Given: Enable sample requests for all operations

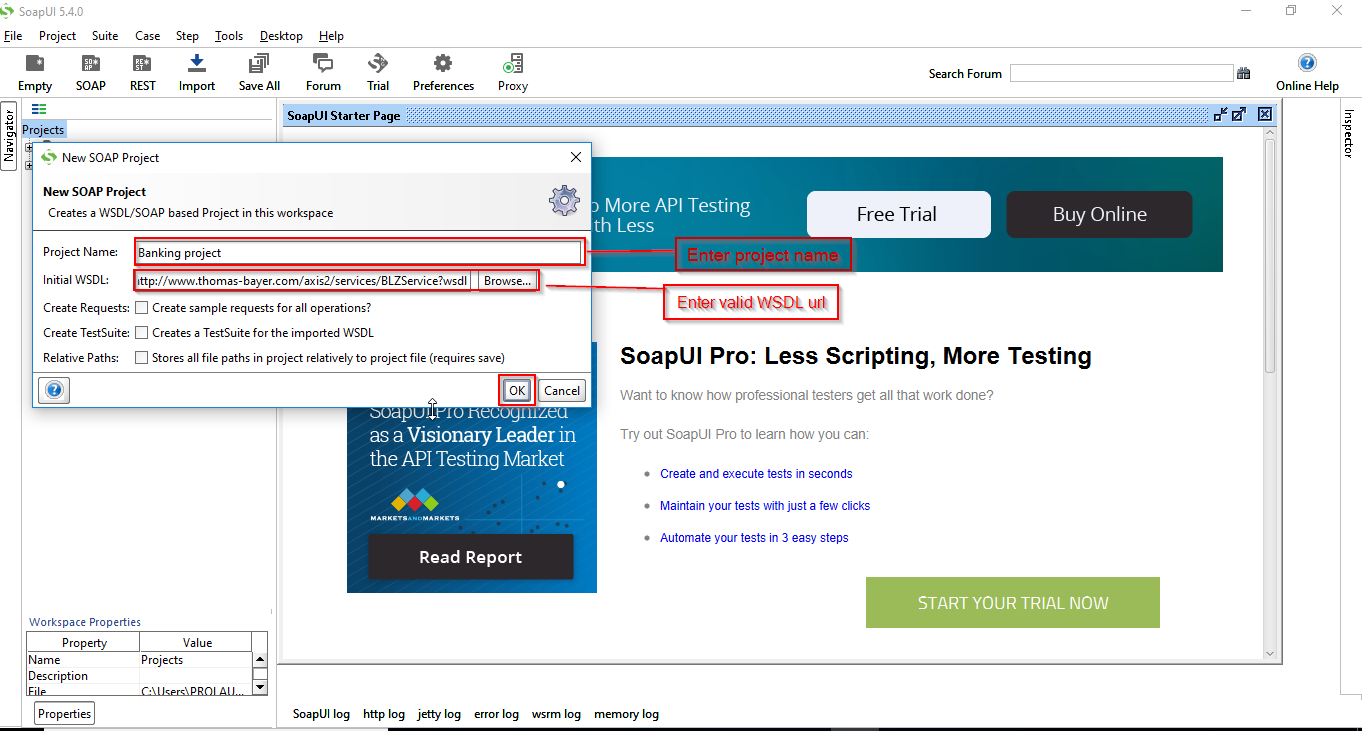Looking at the screenshot, I should (x=141, y=308).
